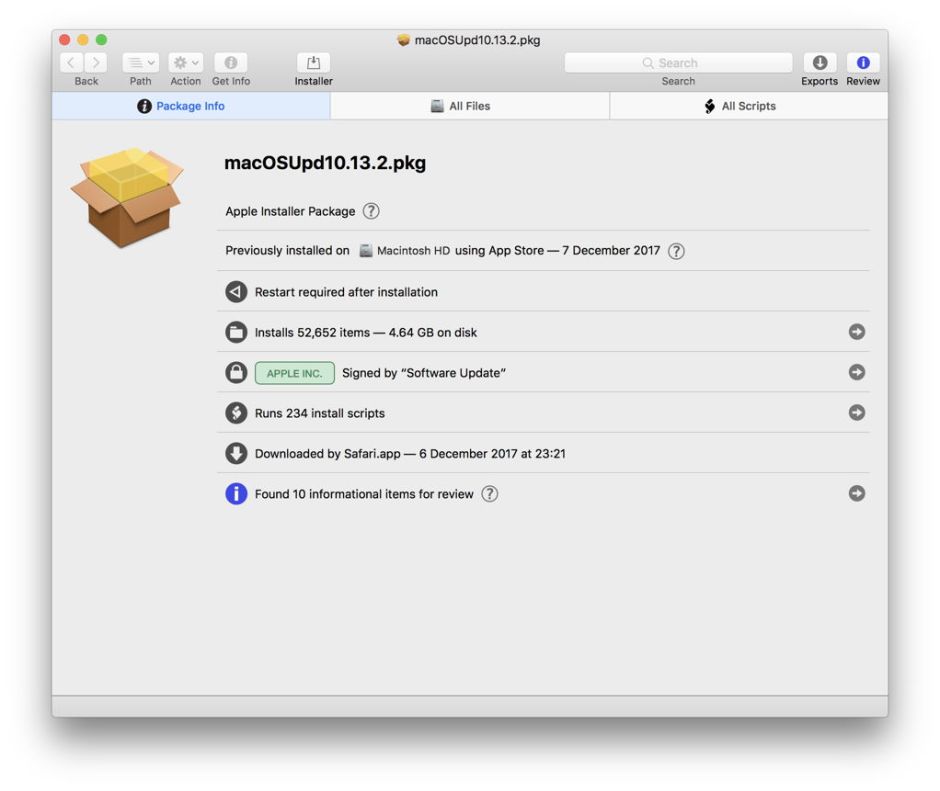This screenshot has width=940, height=791.
Task: Expand details for Installs 52,652 items
Action: click(x=856, y=331)
